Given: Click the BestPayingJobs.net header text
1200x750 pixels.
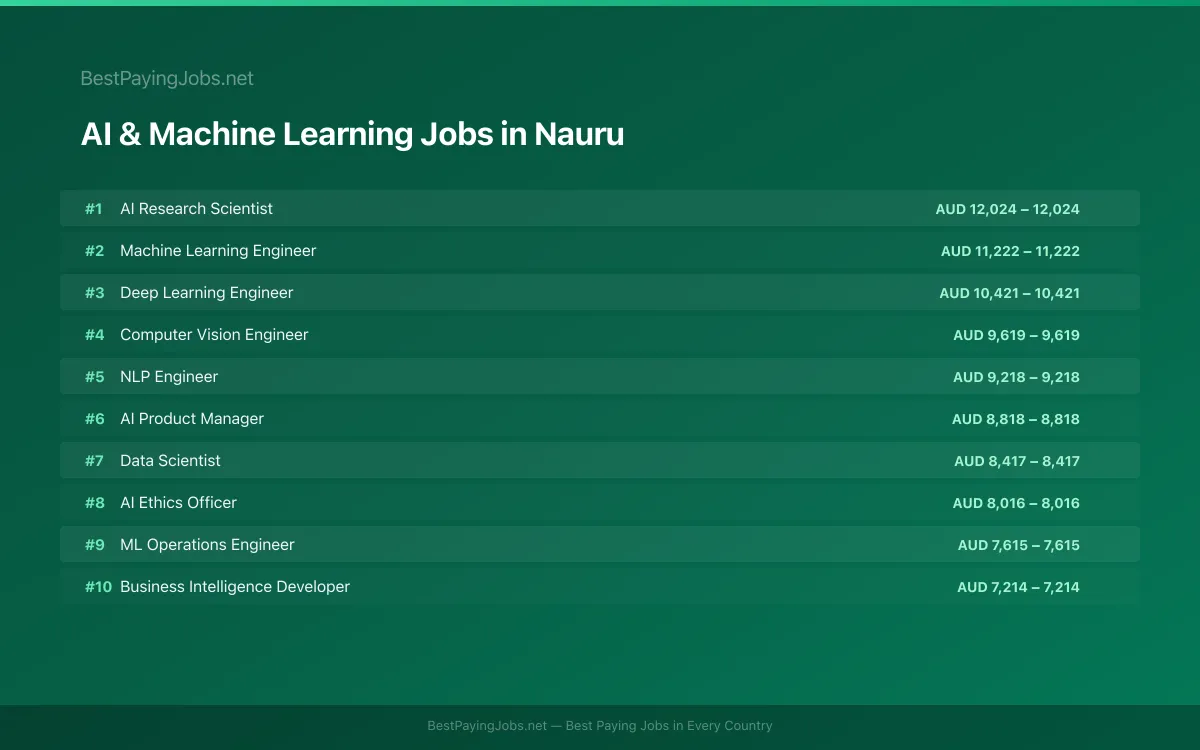Looking at the screenshot, I should click(167, 78).
